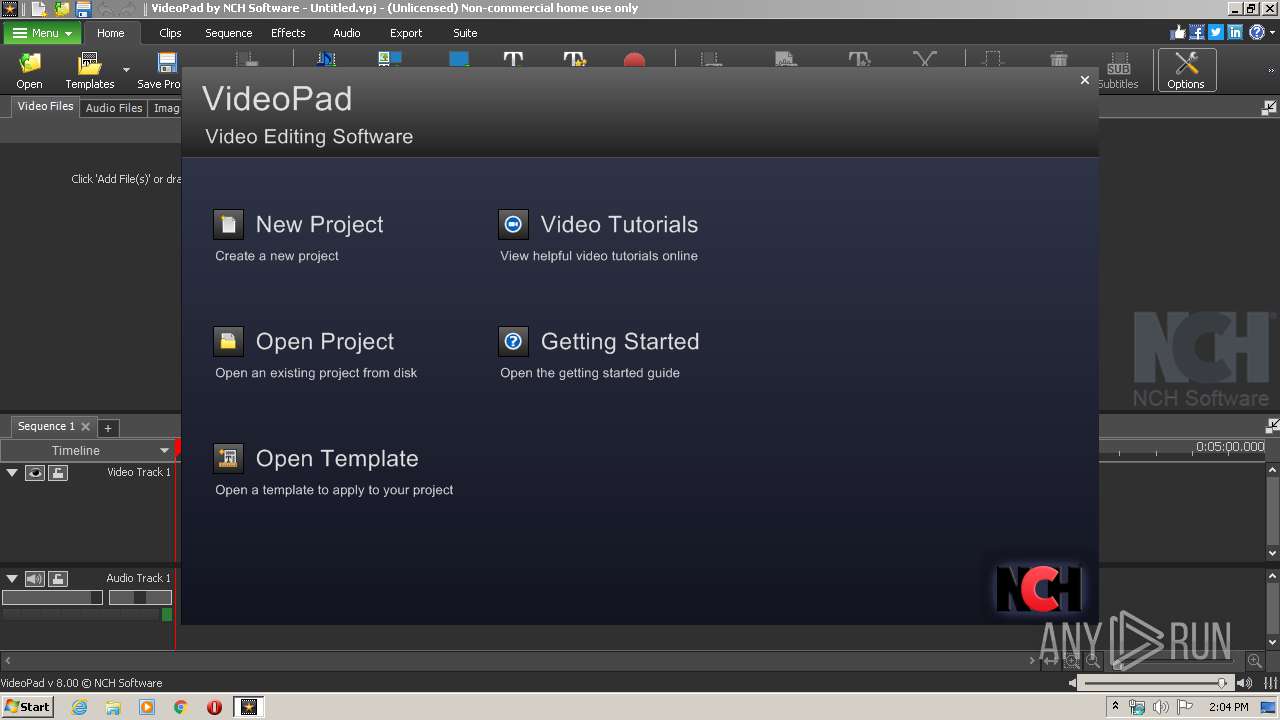Viewport: 1280px width, 720px height.
Task: Open the Templates dropdown arrow
Action: [126, 70]
